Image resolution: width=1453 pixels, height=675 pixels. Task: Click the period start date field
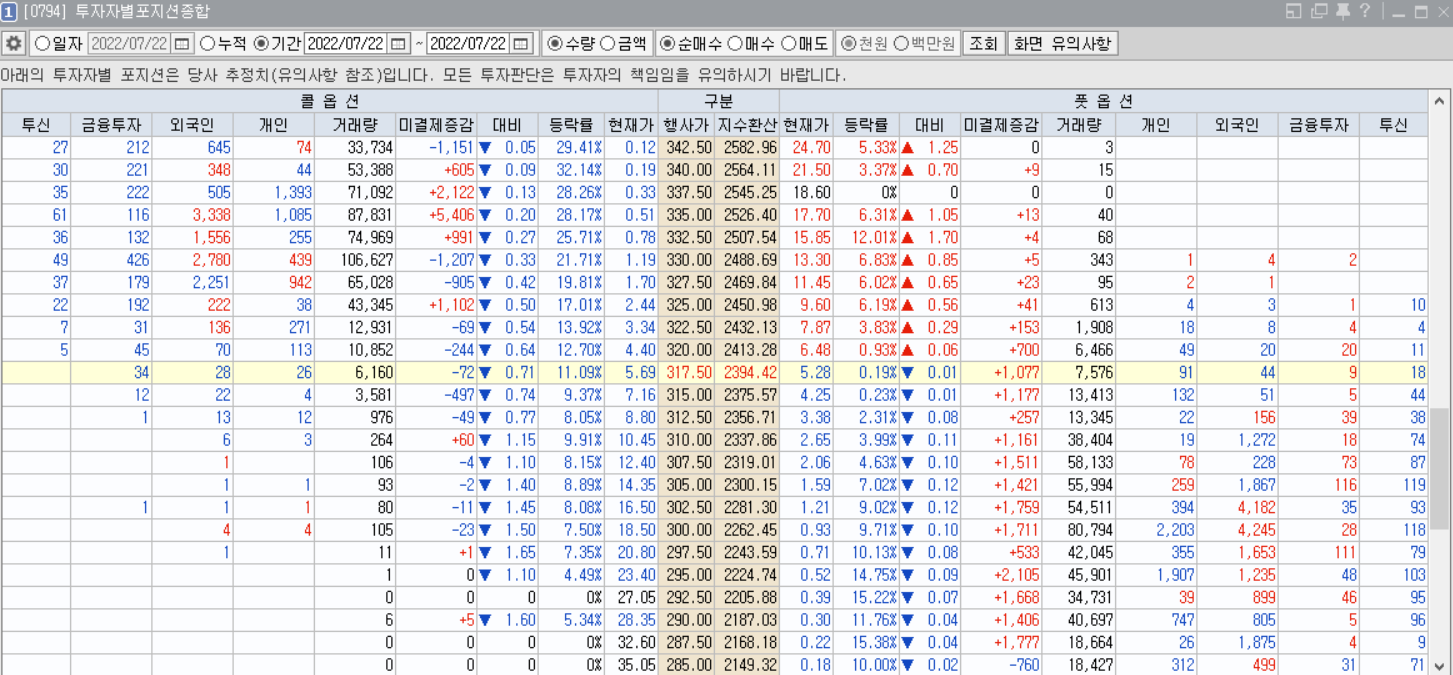click(x=346, y=44)
